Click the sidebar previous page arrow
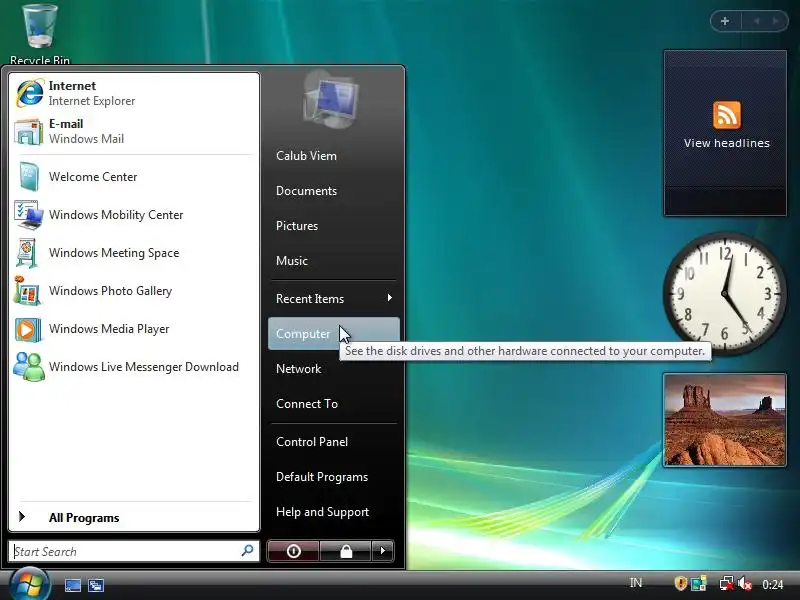Screen dimensions: 800x600 click(x=757, y=21)
